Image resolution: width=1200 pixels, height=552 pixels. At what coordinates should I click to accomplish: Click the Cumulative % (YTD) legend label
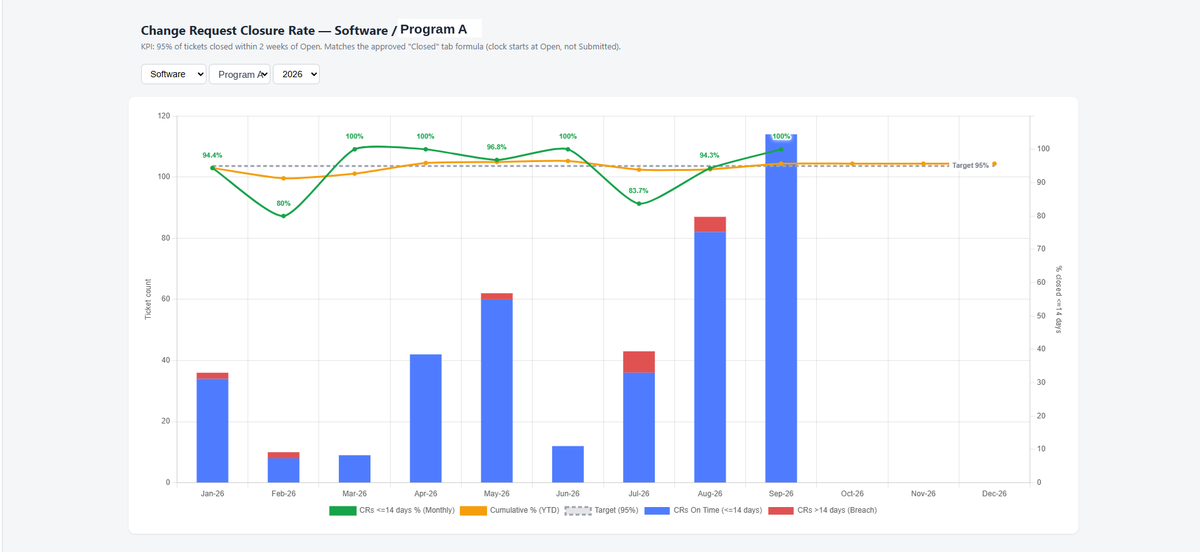[x=524, y=510]
